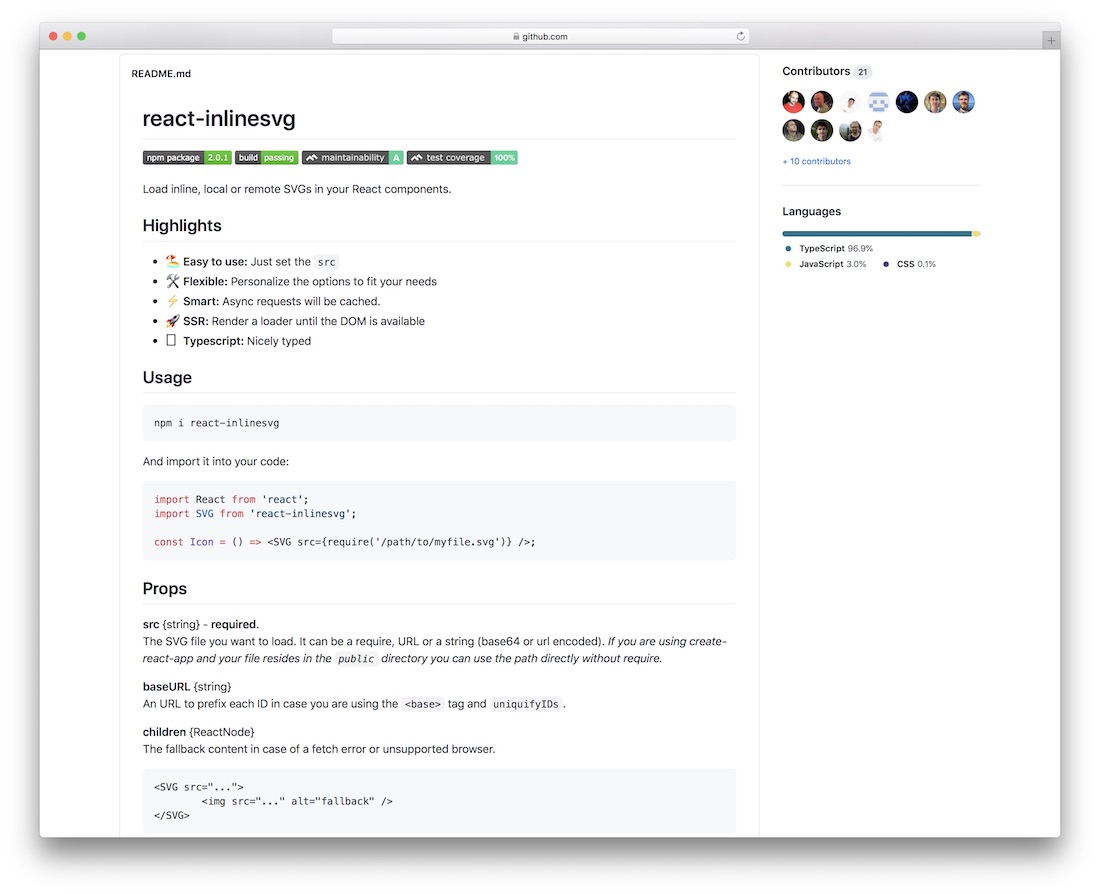Open bottom-row avatar of man in dark shirt outdoors
This screenshot has width=1100, height=894.
850,130
